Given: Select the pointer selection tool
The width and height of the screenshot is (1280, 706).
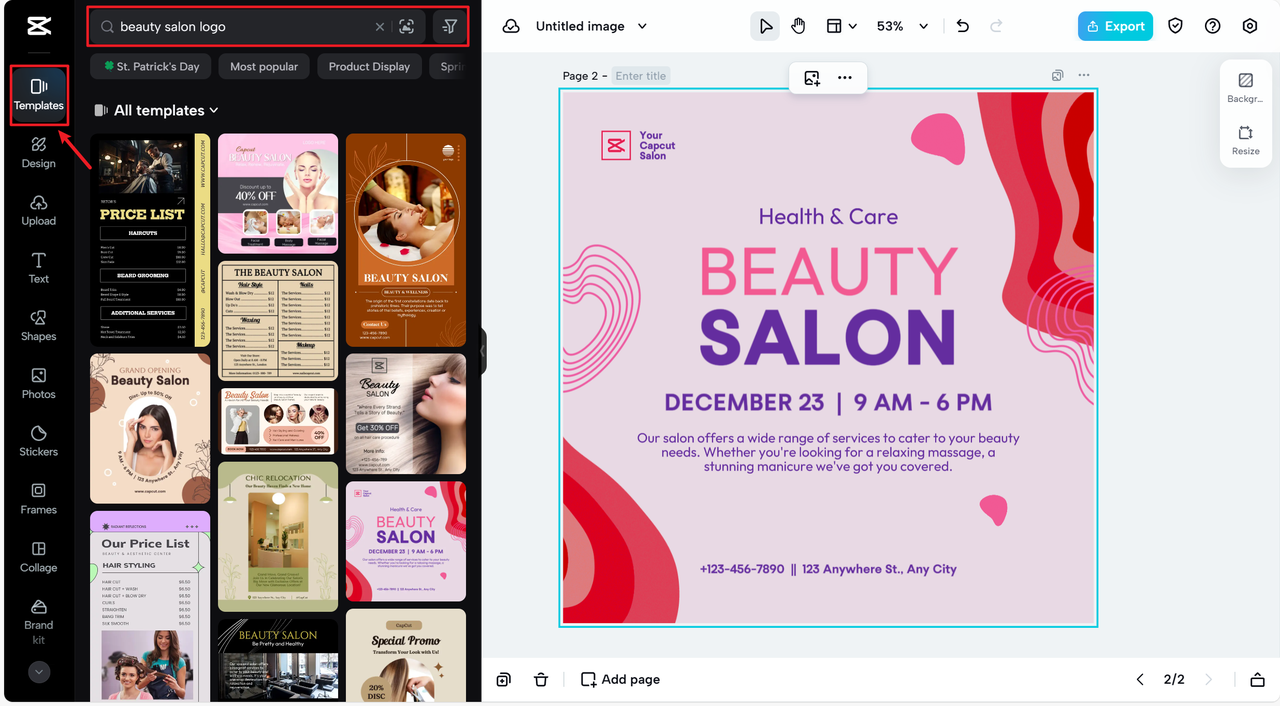Looking at the screenshot, I should point(765,26).
